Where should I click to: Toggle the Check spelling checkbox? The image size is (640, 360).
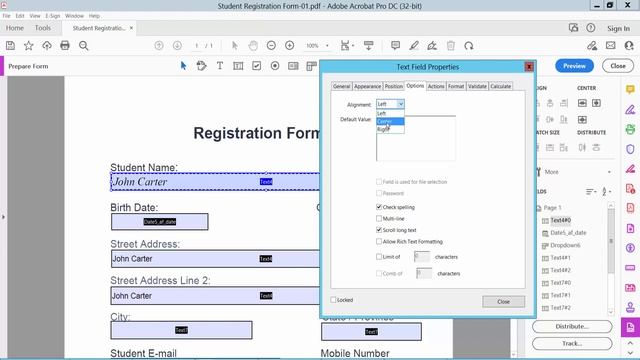379,207
